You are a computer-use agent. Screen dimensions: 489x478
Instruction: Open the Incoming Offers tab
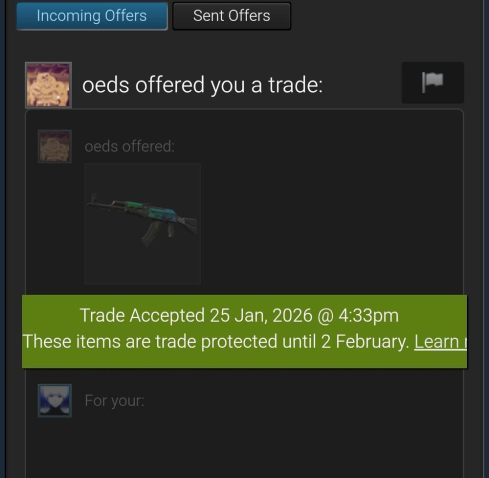pos(92,16)
